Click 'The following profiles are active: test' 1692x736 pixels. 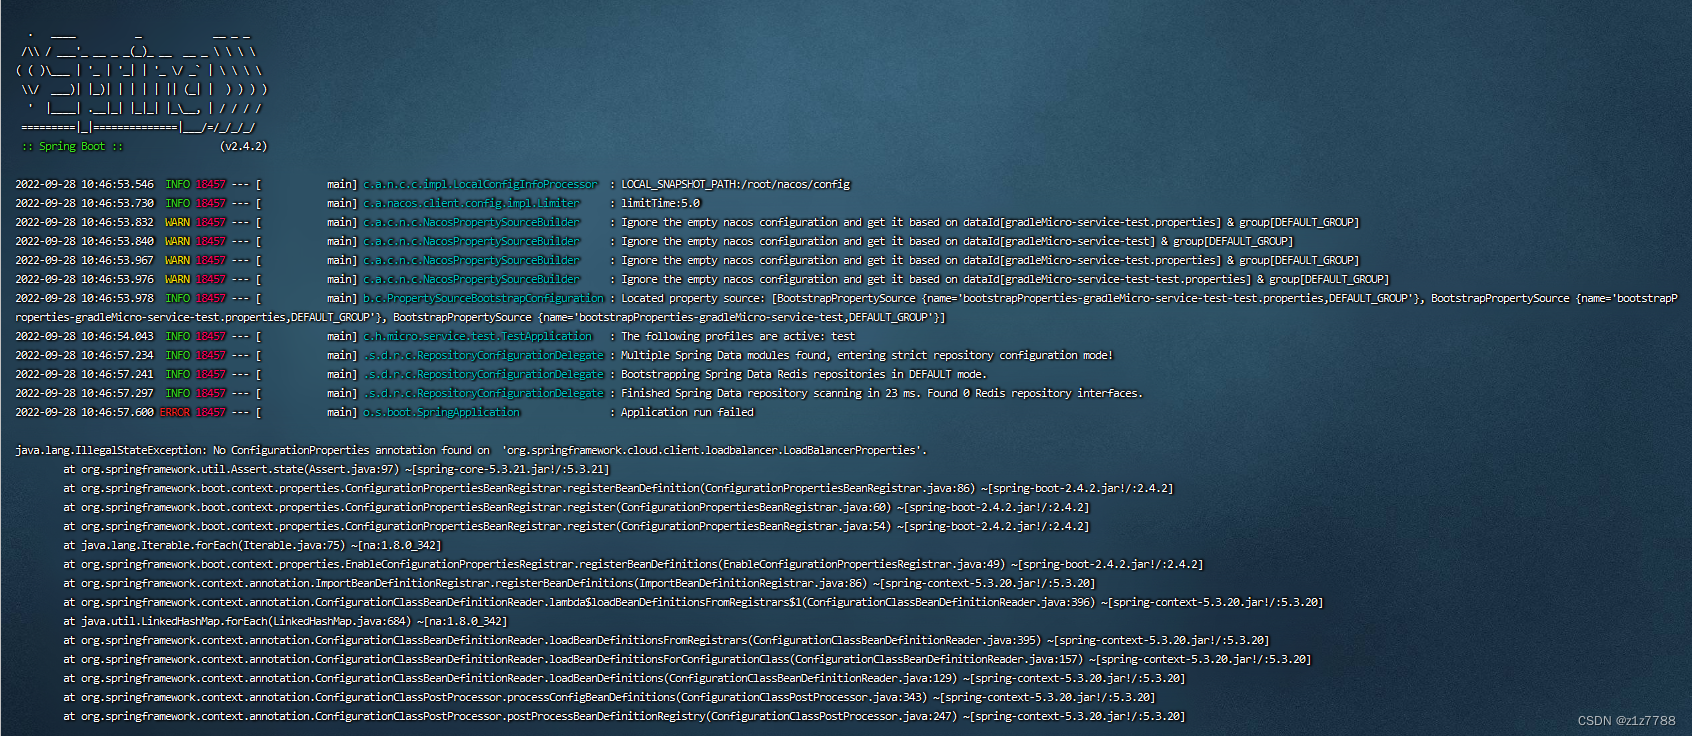pos(738,336)
